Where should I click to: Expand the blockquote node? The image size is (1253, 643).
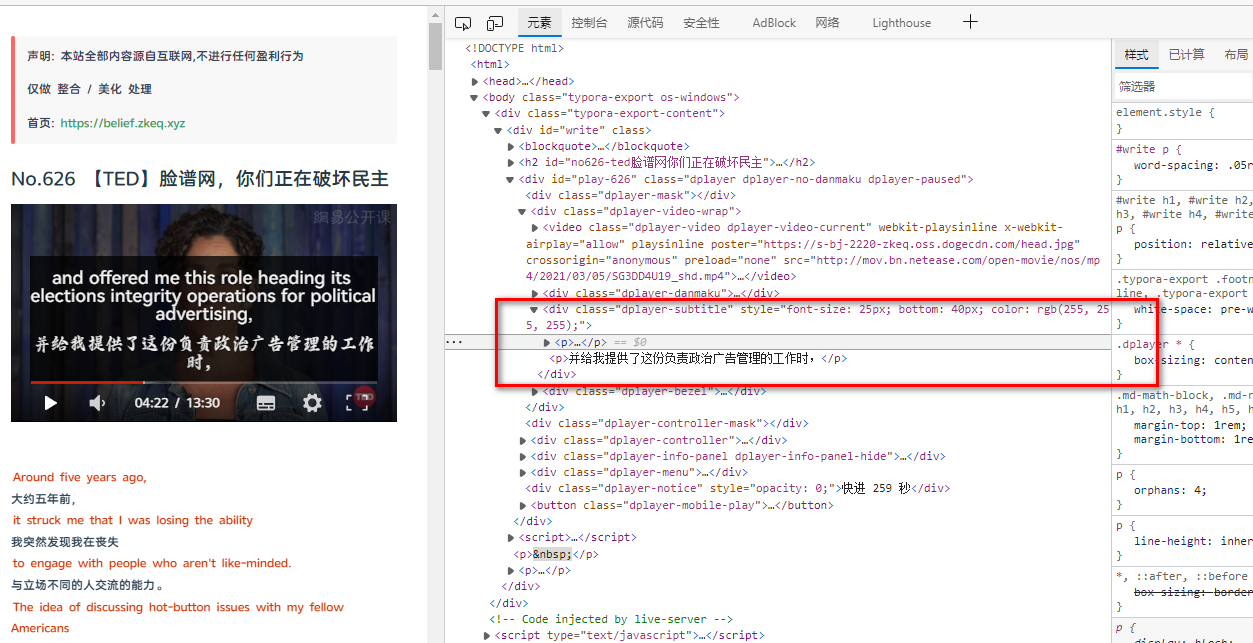point(512,146)
